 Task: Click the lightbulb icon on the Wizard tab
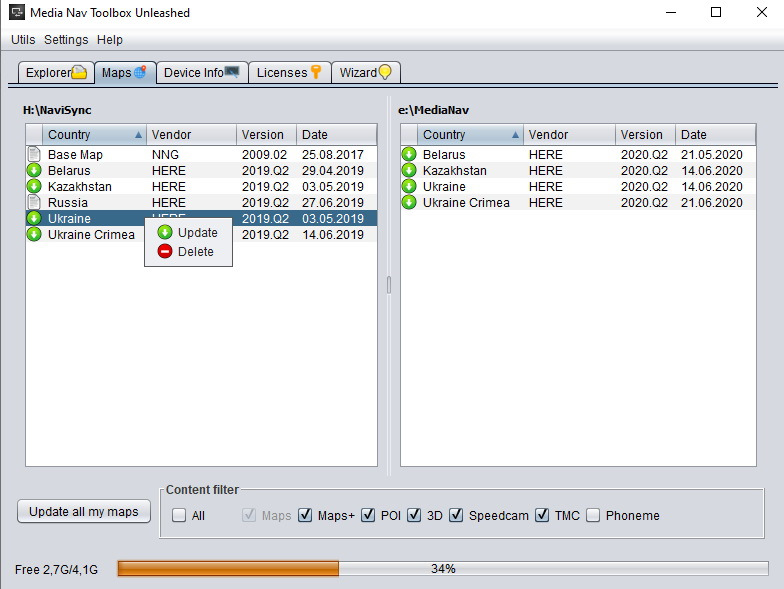tap(385, 72)
